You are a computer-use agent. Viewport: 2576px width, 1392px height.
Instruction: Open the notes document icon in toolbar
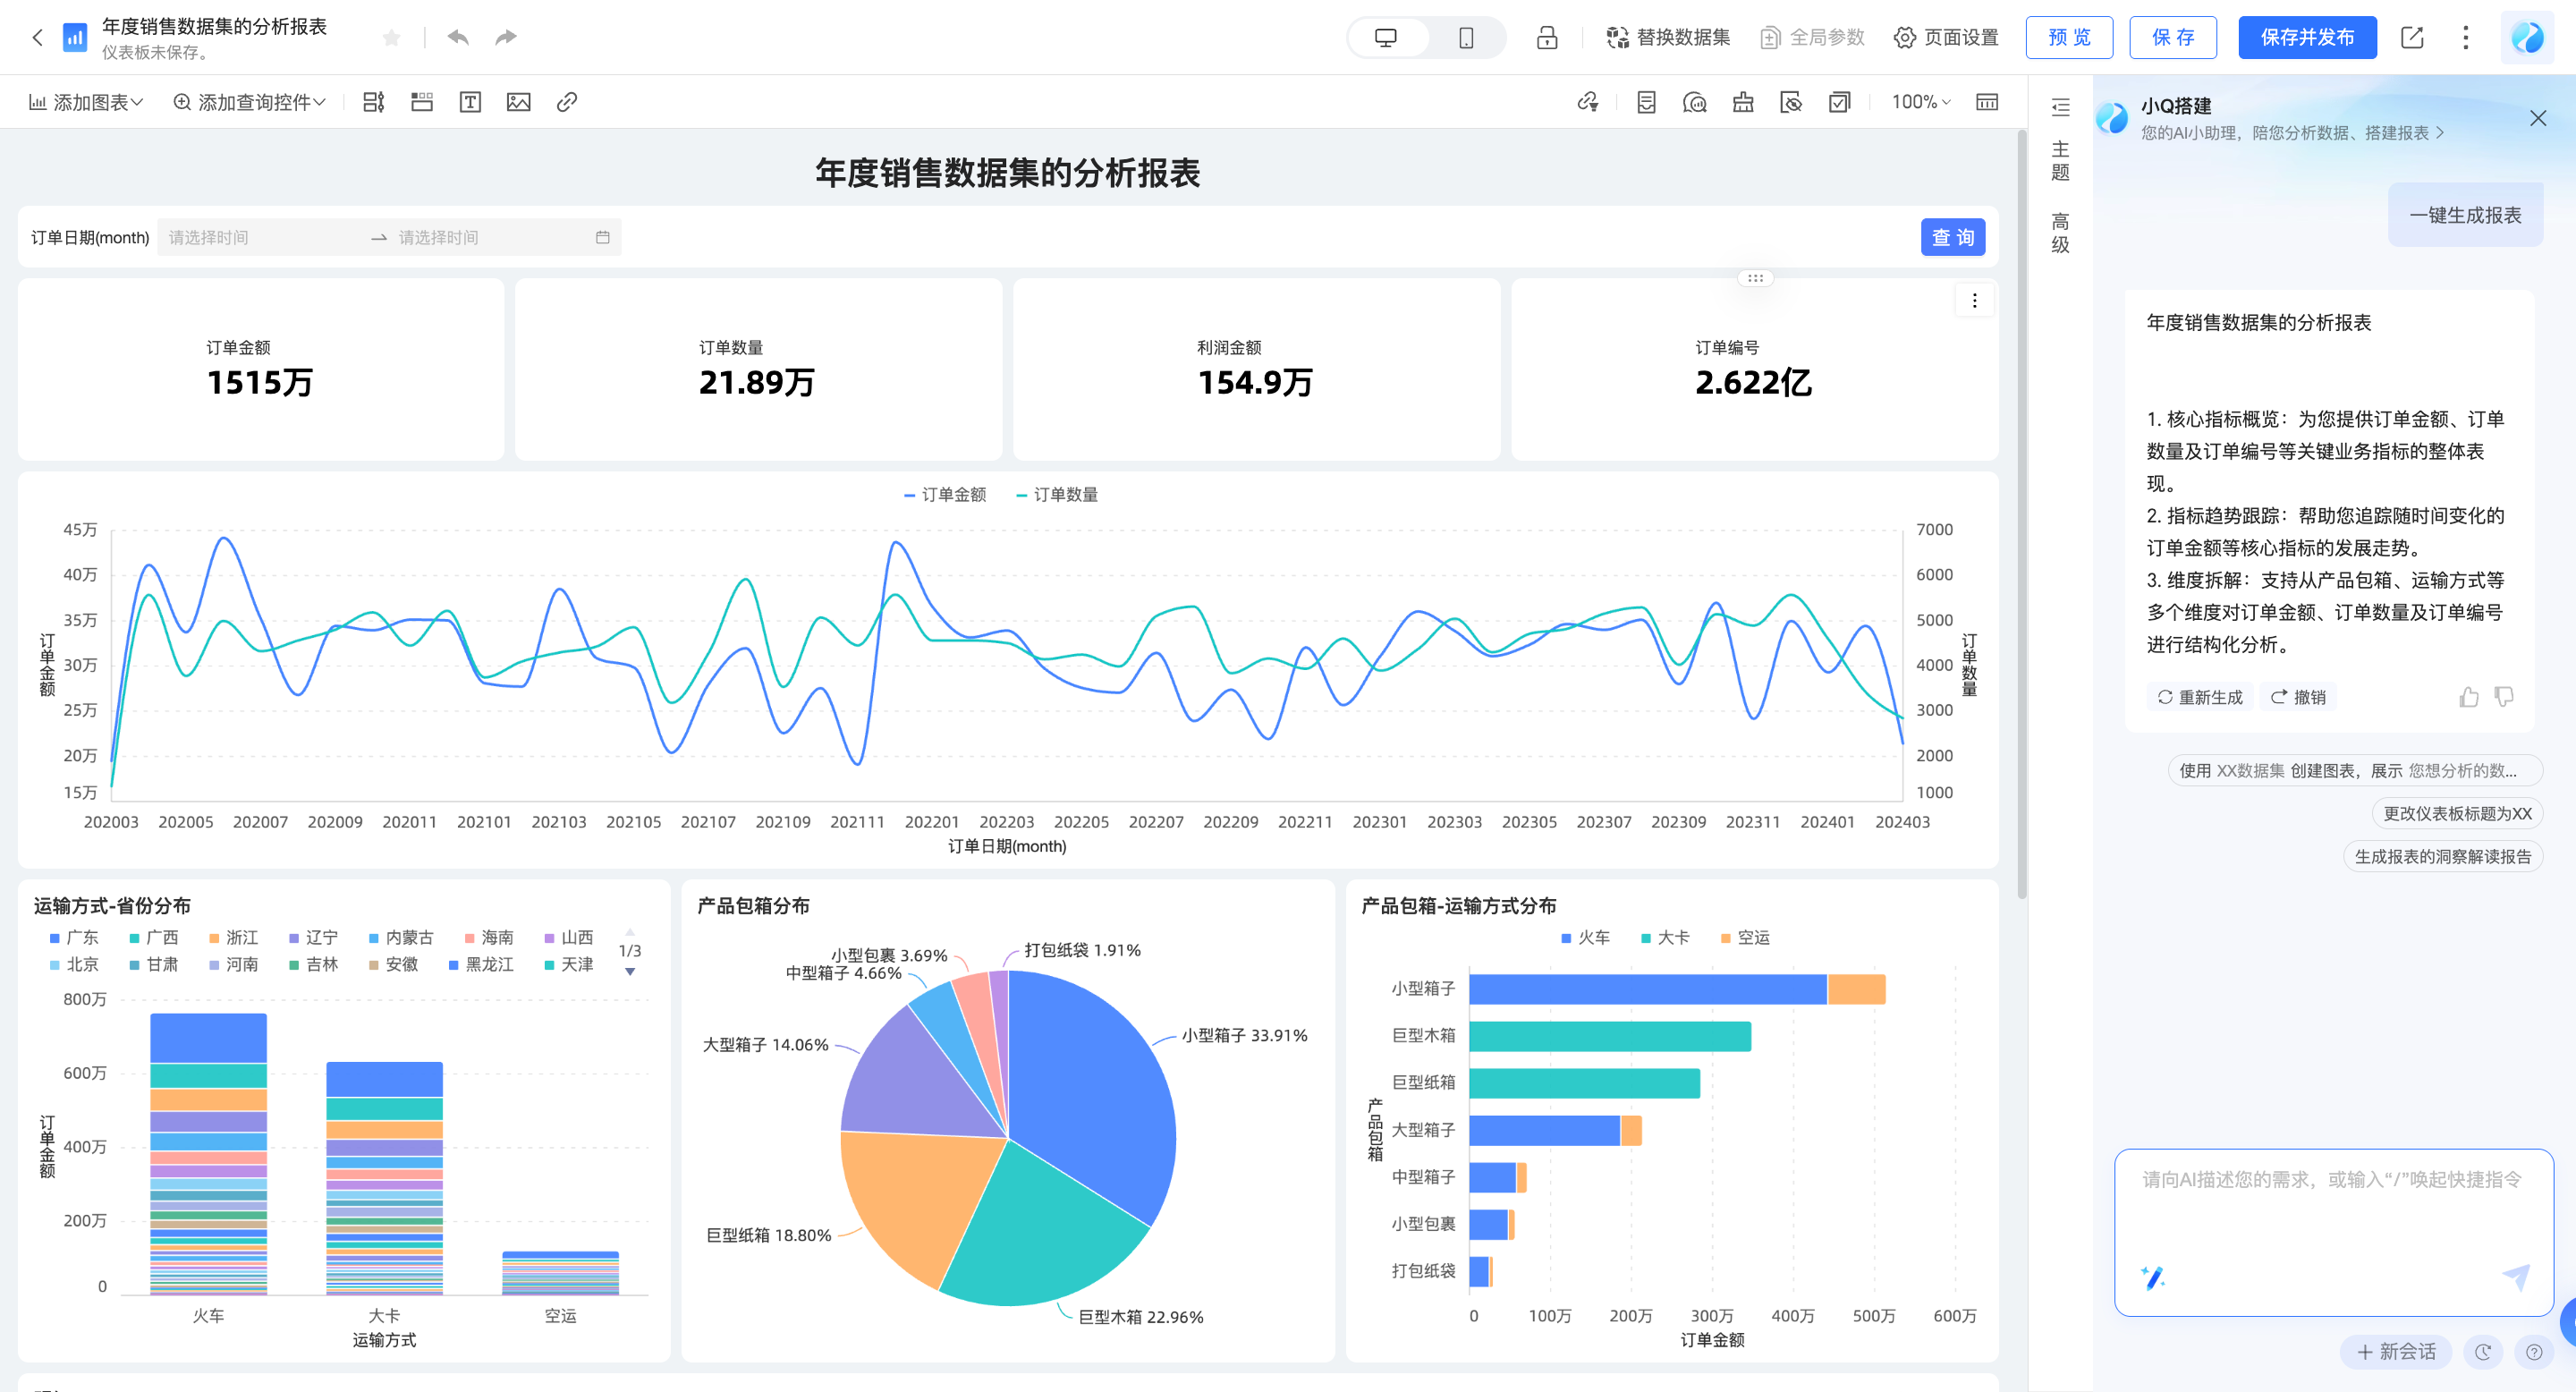point(1646,102)
